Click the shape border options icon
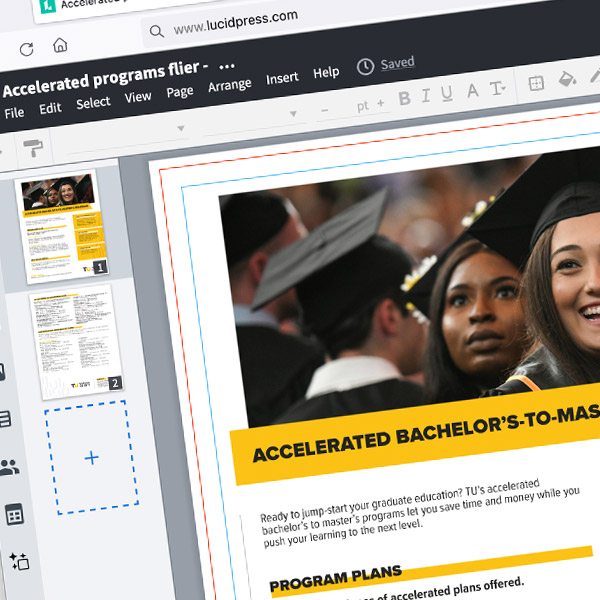 tap(536, 83)
